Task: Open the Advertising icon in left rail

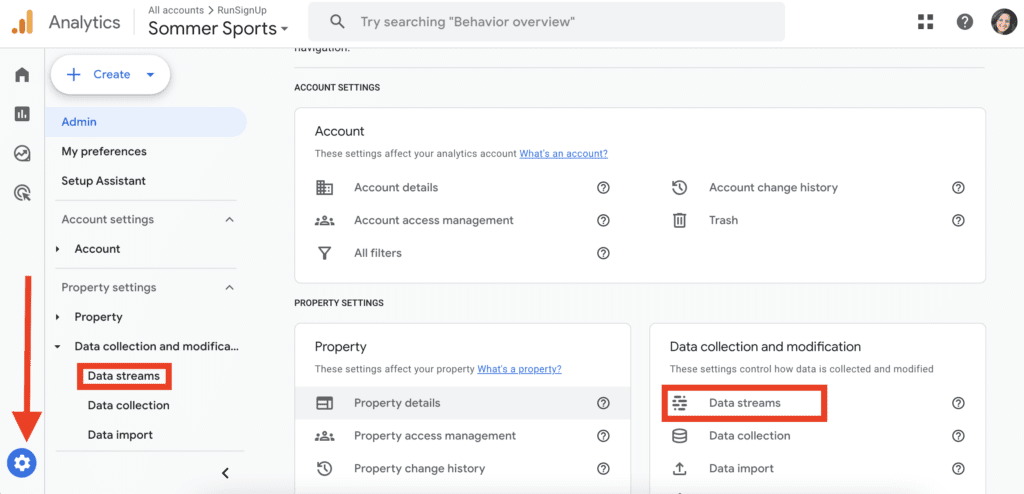Action: click(22, 193)
